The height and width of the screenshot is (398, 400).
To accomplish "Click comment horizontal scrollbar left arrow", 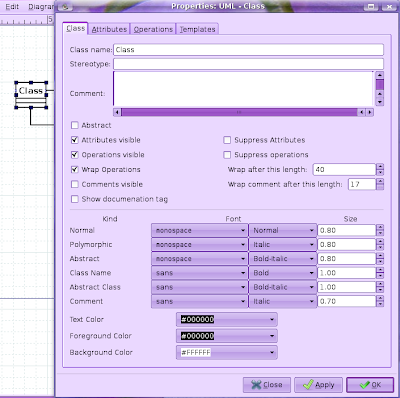I will click(x=117, y=112).
